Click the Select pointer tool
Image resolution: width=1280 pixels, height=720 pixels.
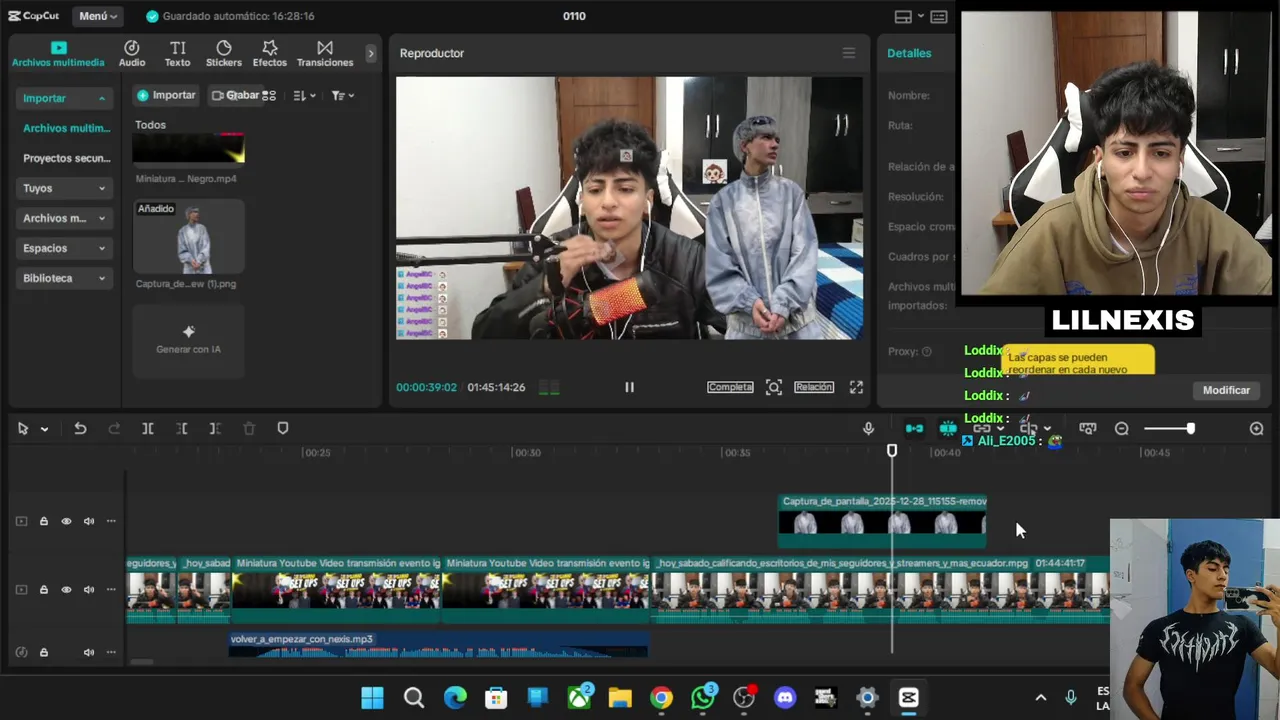(x=23, y=428)
